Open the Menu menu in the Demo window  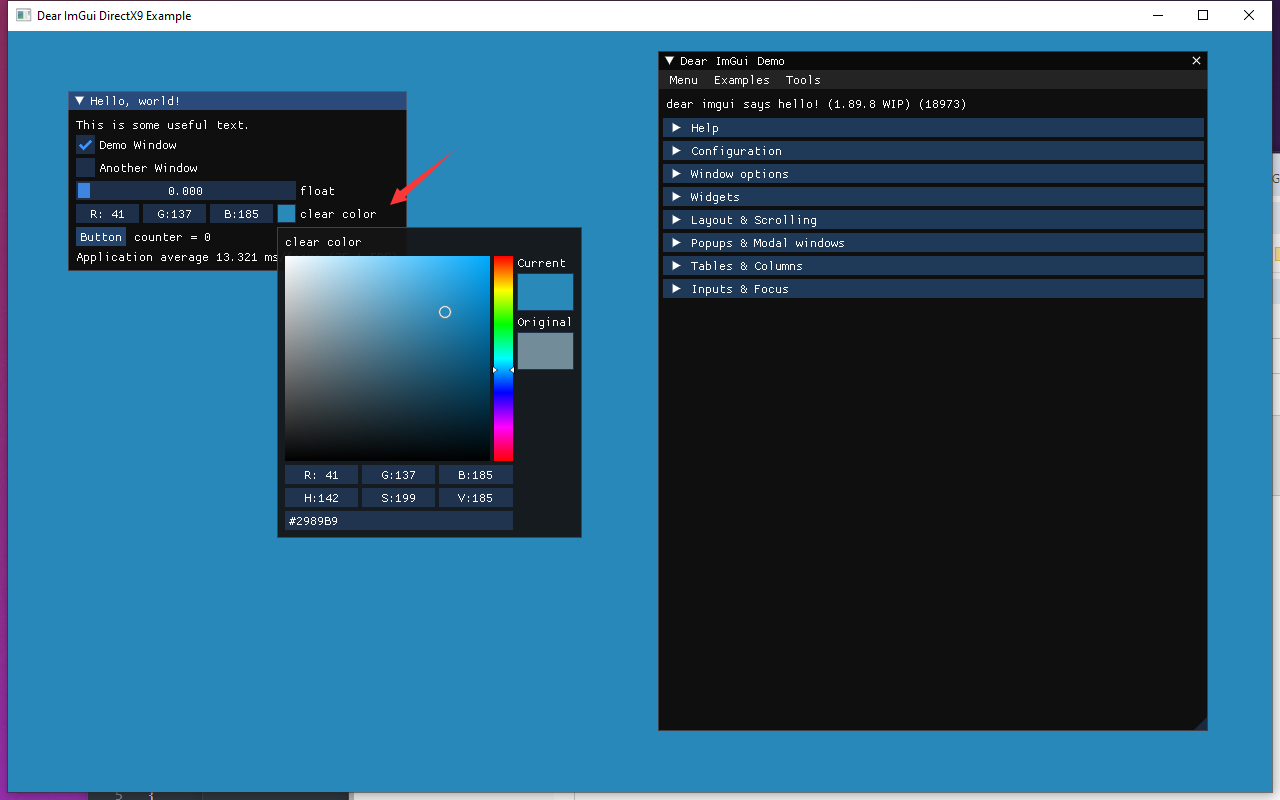point(683,80)
